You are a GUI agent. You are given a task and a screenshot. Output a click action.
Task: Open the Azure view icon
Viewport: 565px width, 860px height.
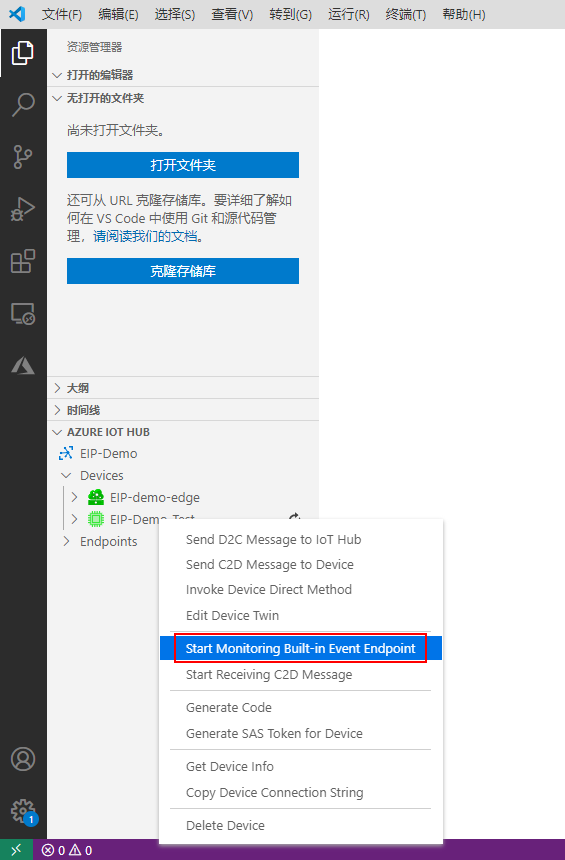(22, 366)
